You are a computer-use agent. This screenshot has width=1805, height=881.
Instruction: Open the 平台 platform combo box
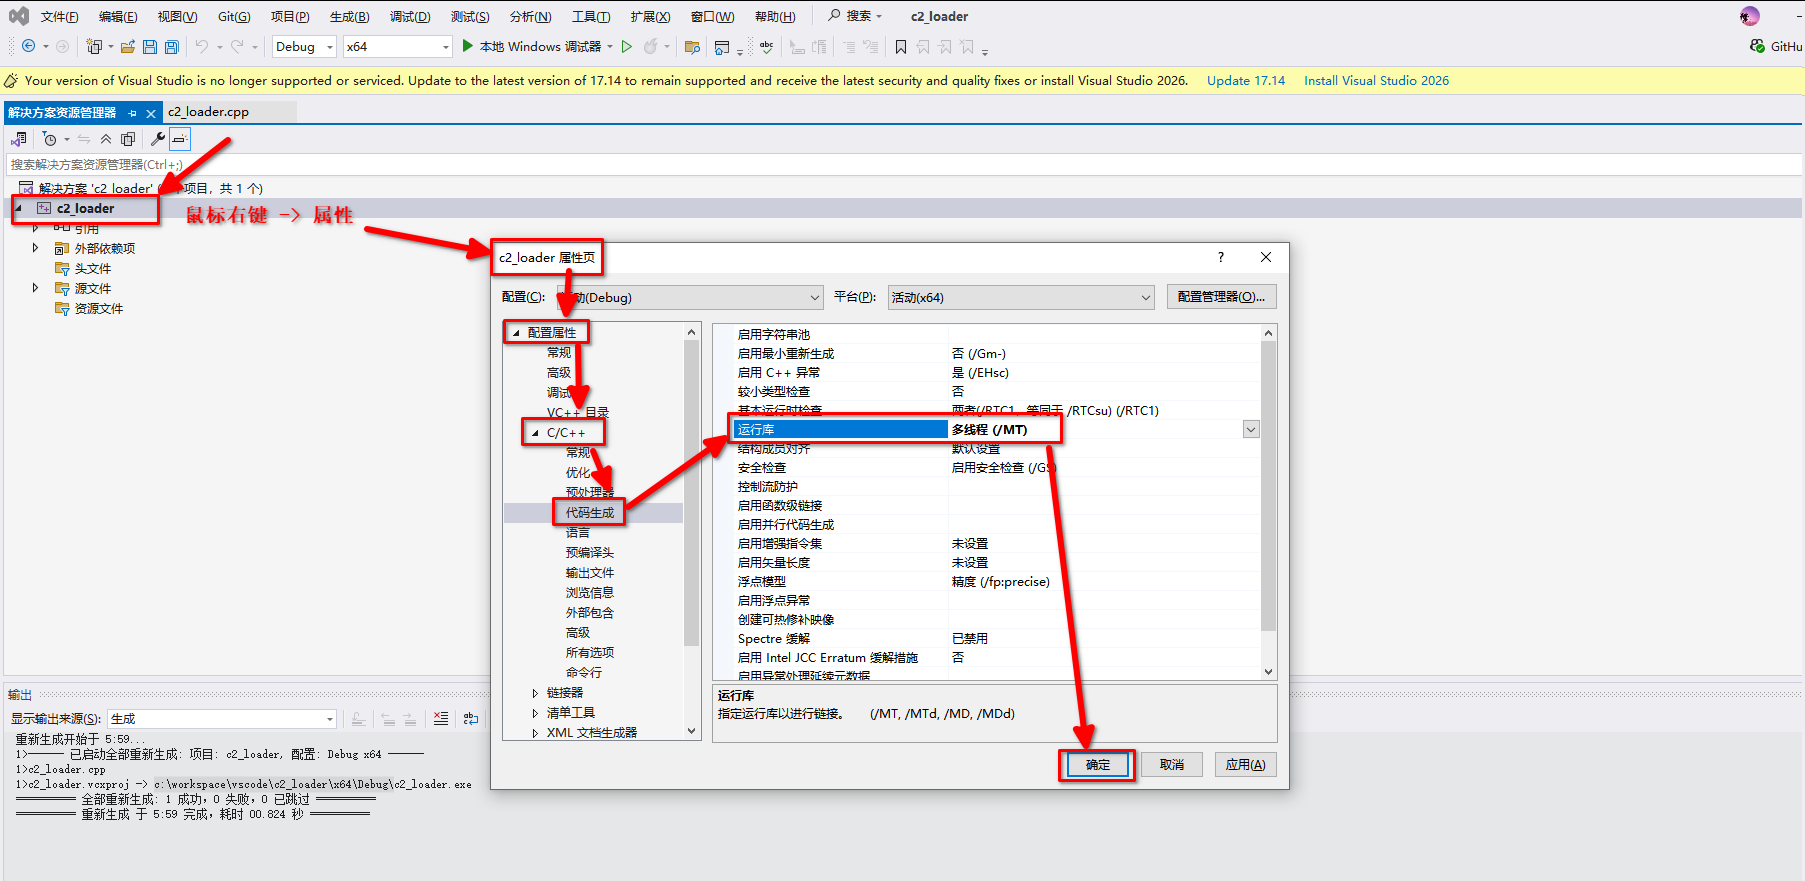1020,298
